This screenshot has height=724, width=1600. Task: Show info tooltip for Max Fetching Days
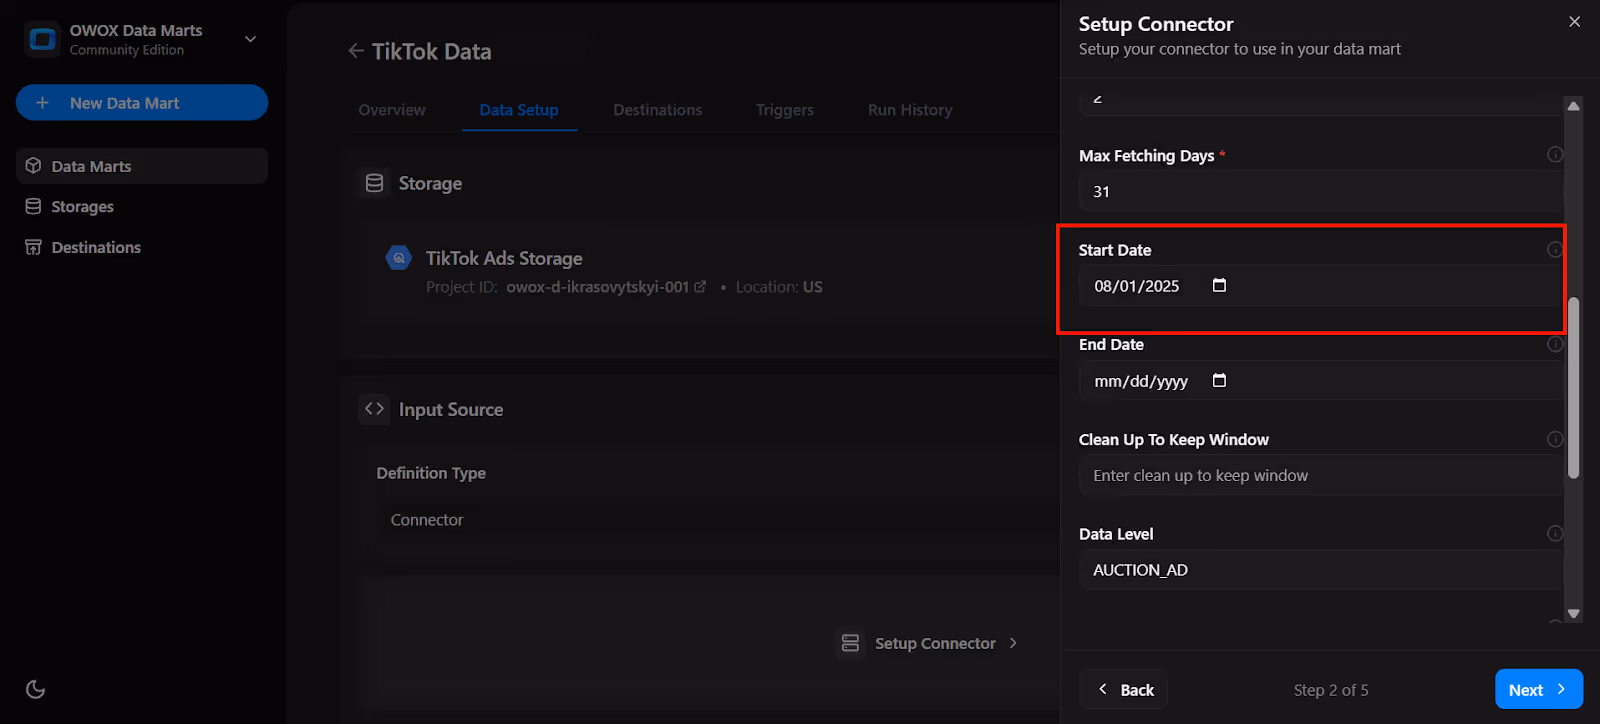[1555, 154]
